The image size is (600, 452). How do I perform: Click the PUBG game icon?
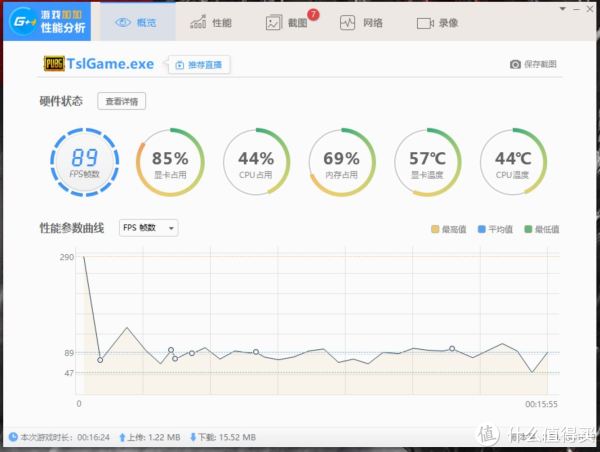54,64
